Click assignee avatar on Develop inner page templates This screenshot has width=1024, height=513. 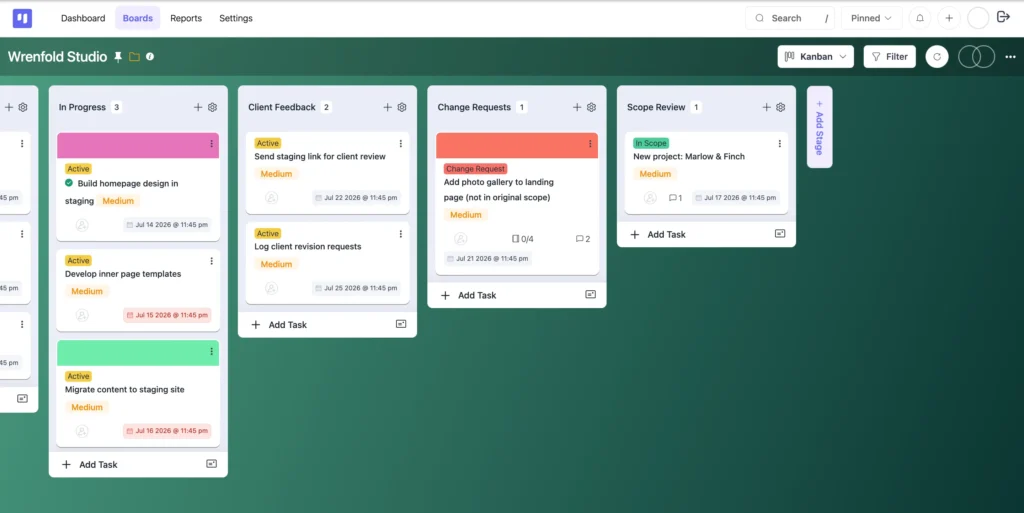[82, 315]
